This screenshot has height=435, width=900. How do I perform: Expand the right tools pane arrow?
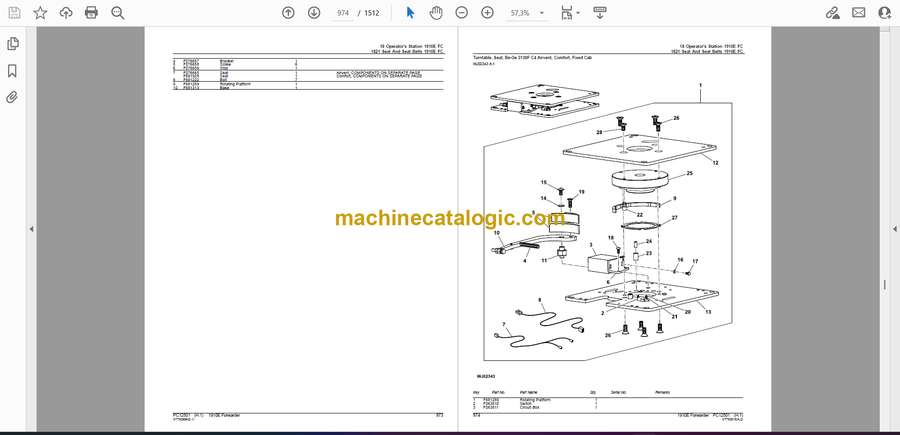[x=894, y=229]
